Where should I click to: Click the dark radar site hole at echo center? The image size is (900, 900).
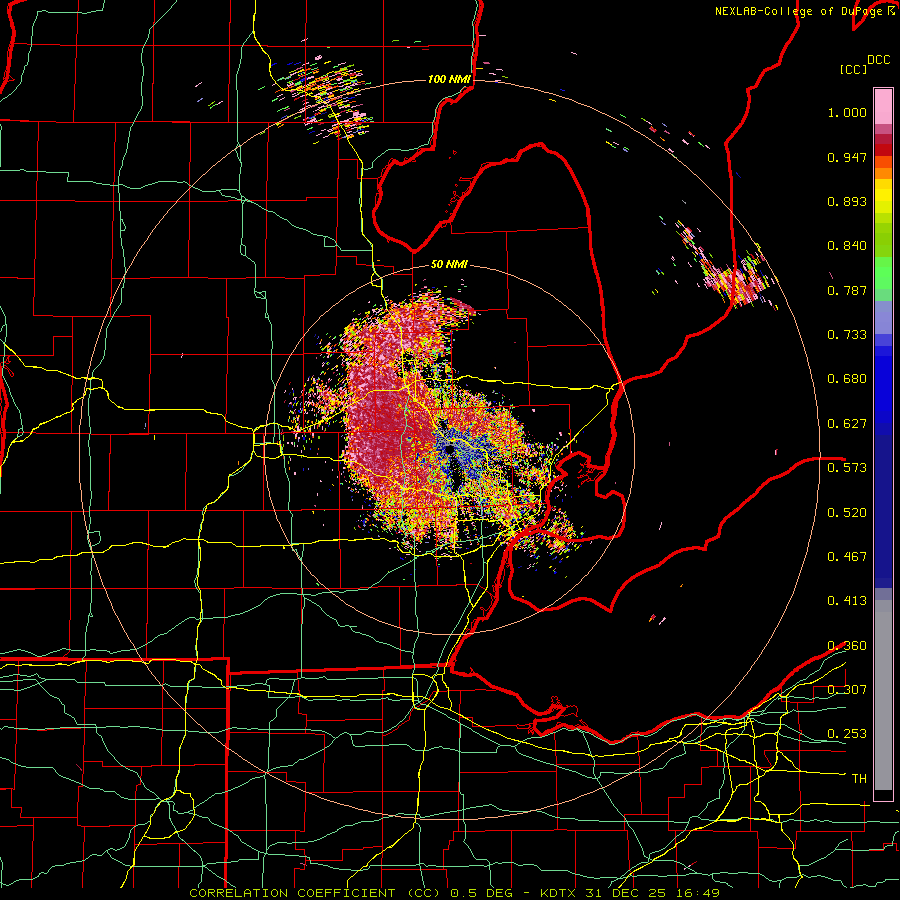coord(448,449)
